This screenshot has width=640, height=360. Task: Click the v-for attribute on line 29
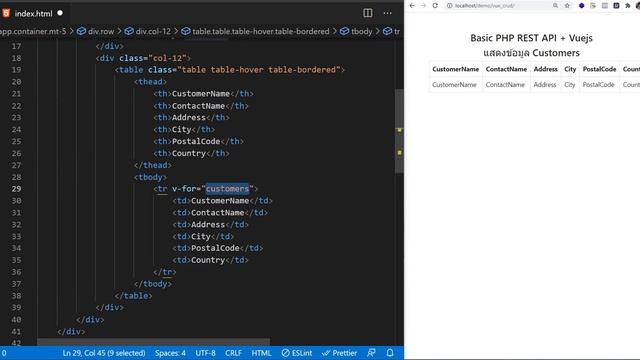click(184, 189)
